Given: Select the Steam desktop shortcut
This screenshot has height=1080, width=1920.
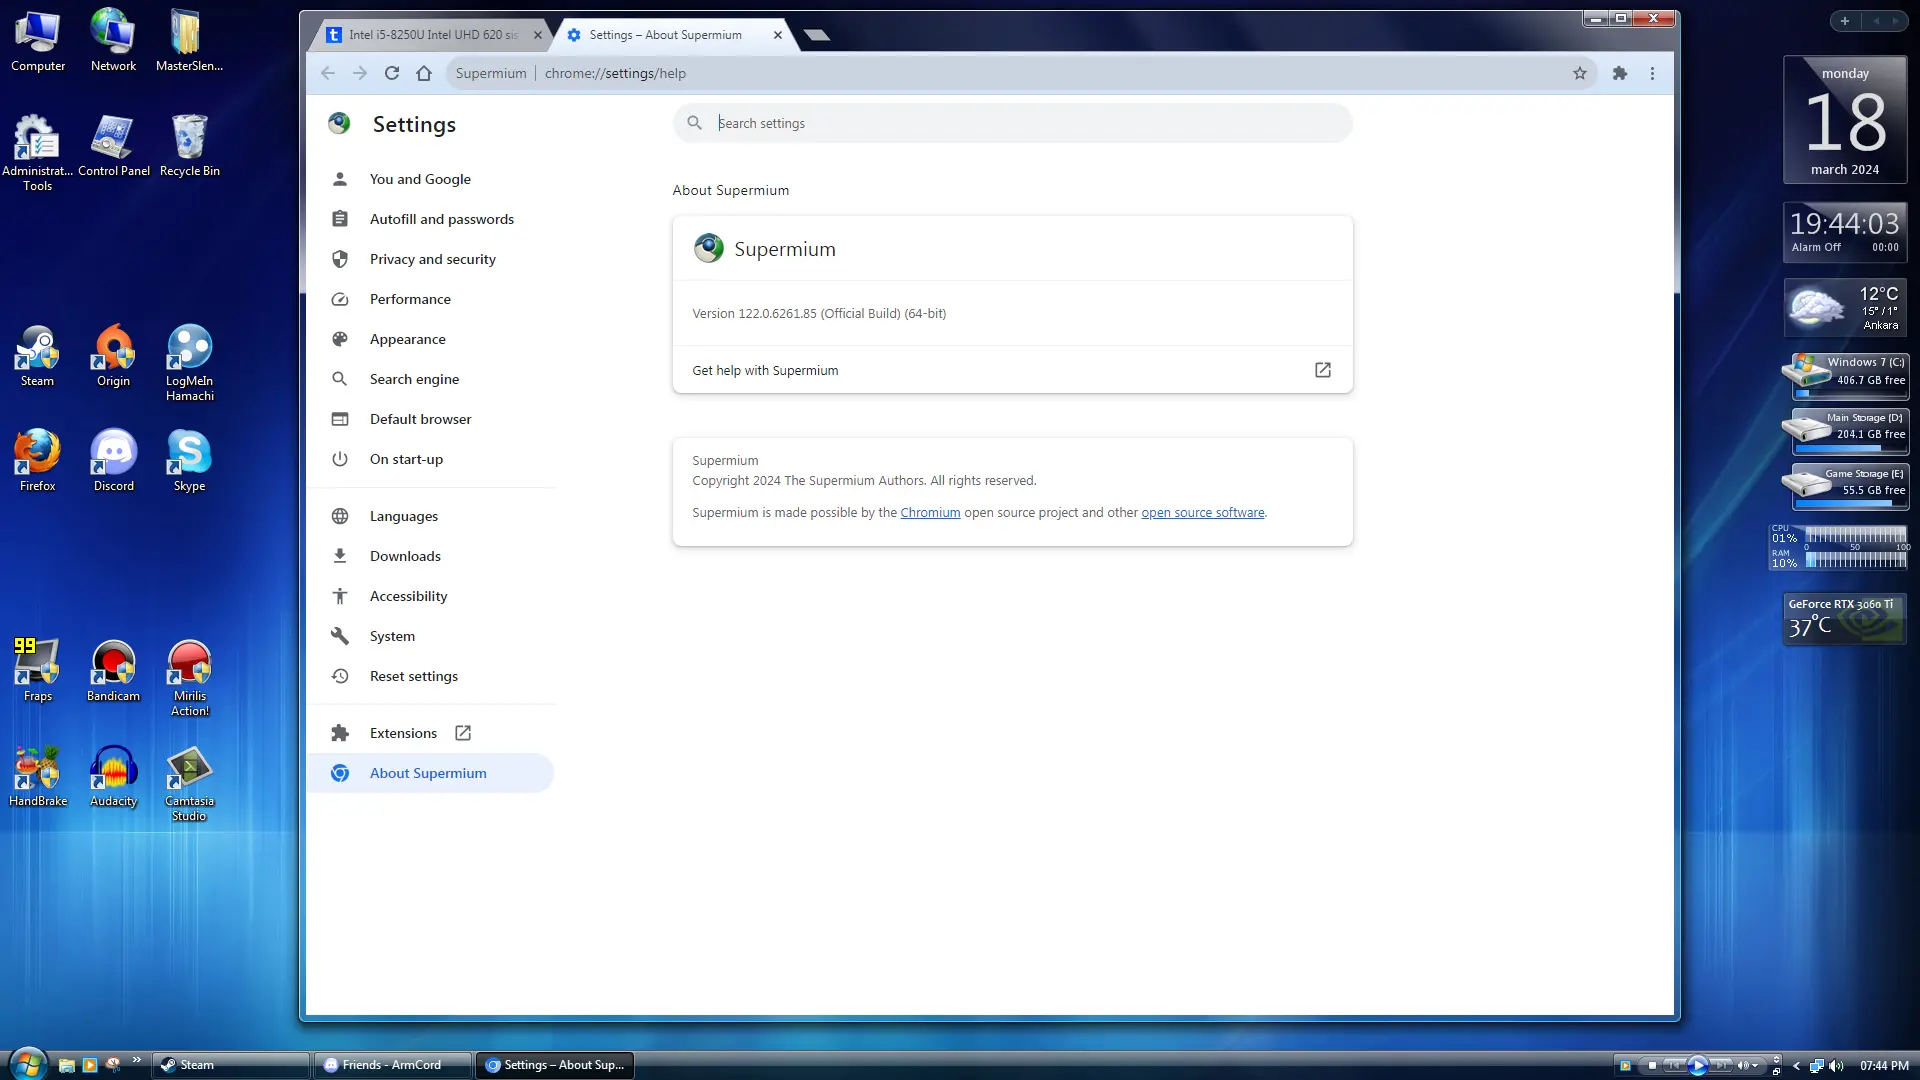Looking at the screenshot, I should point(37,356).
